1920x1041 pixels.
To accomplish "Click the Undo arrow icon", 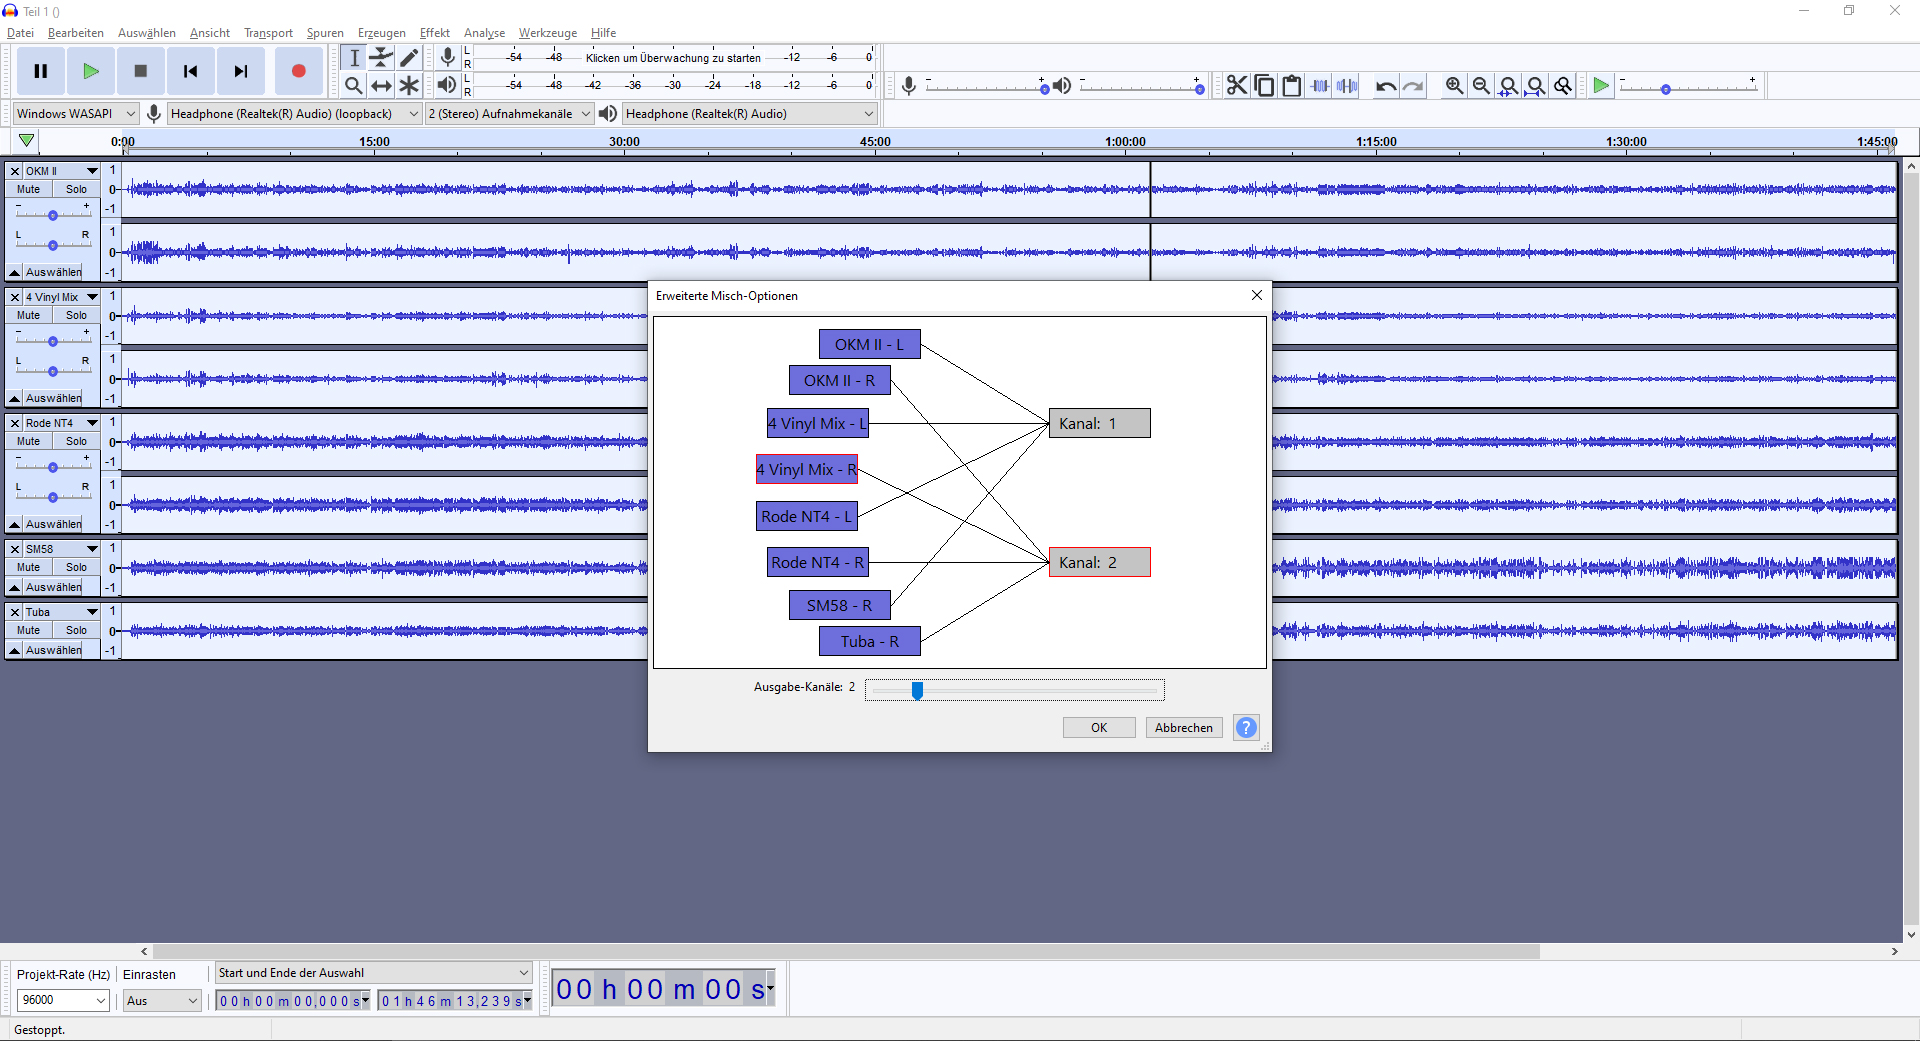I will coord(1385,86).
